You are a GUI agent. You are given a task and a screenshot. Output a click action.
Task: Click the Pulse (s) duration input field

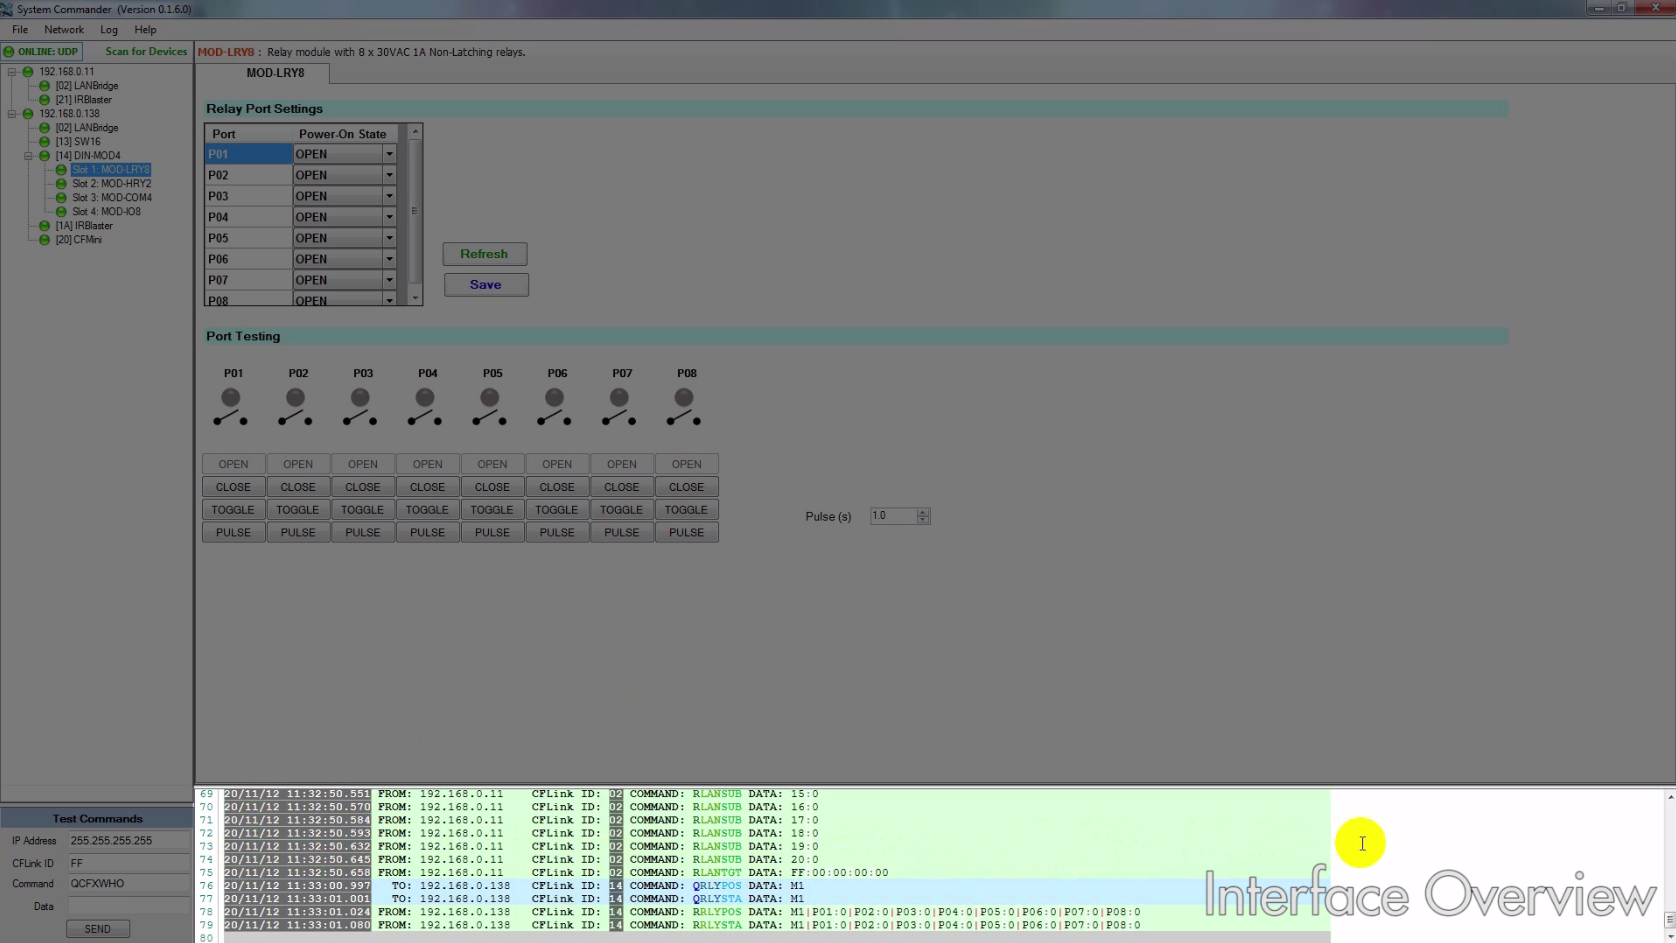click(892, 516)
